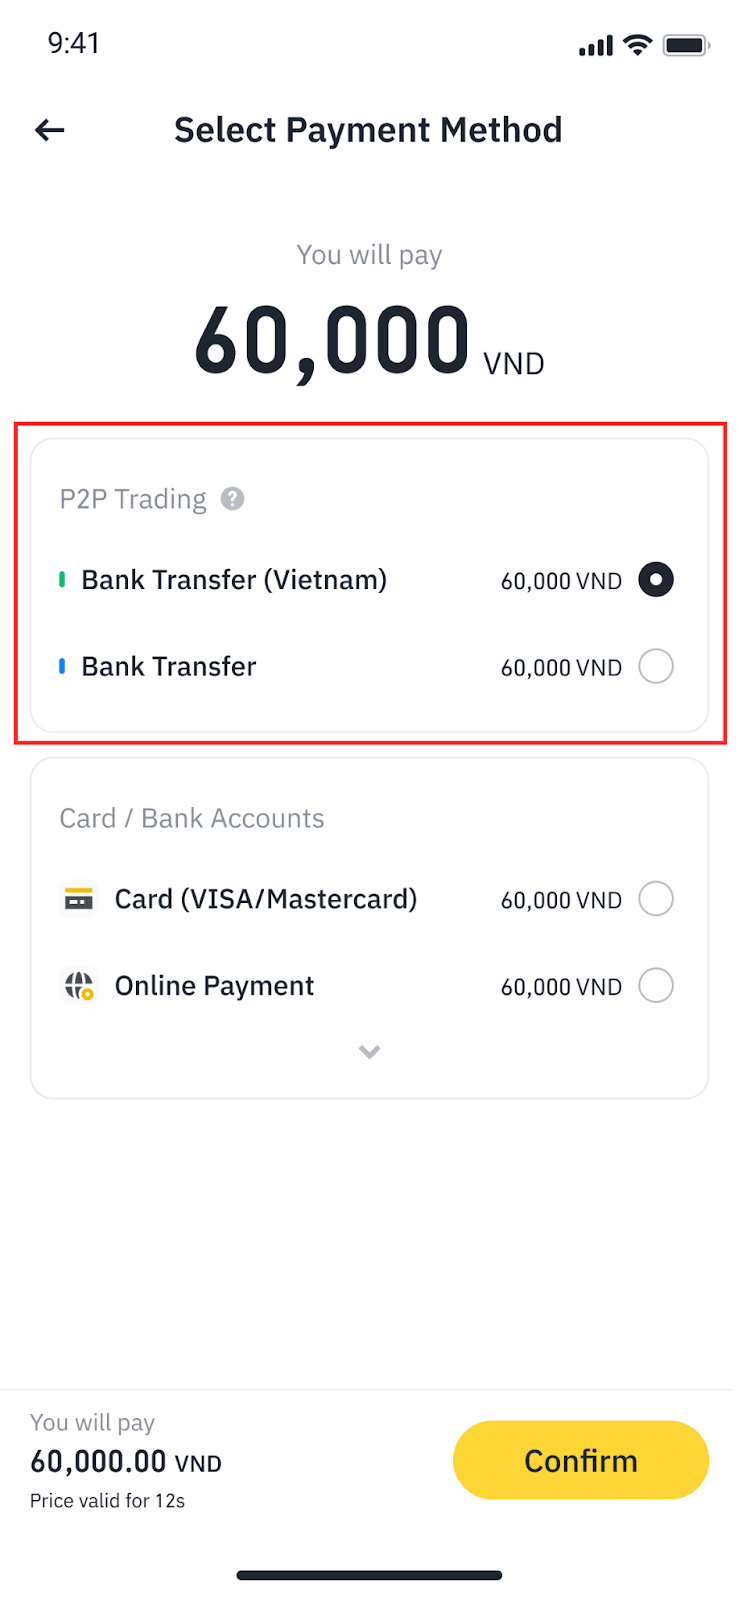This screenshot has width=739, height=1600.
Task: Tap the 60,000.00 VND total at bottom
Action: (x=126, y=1462)
